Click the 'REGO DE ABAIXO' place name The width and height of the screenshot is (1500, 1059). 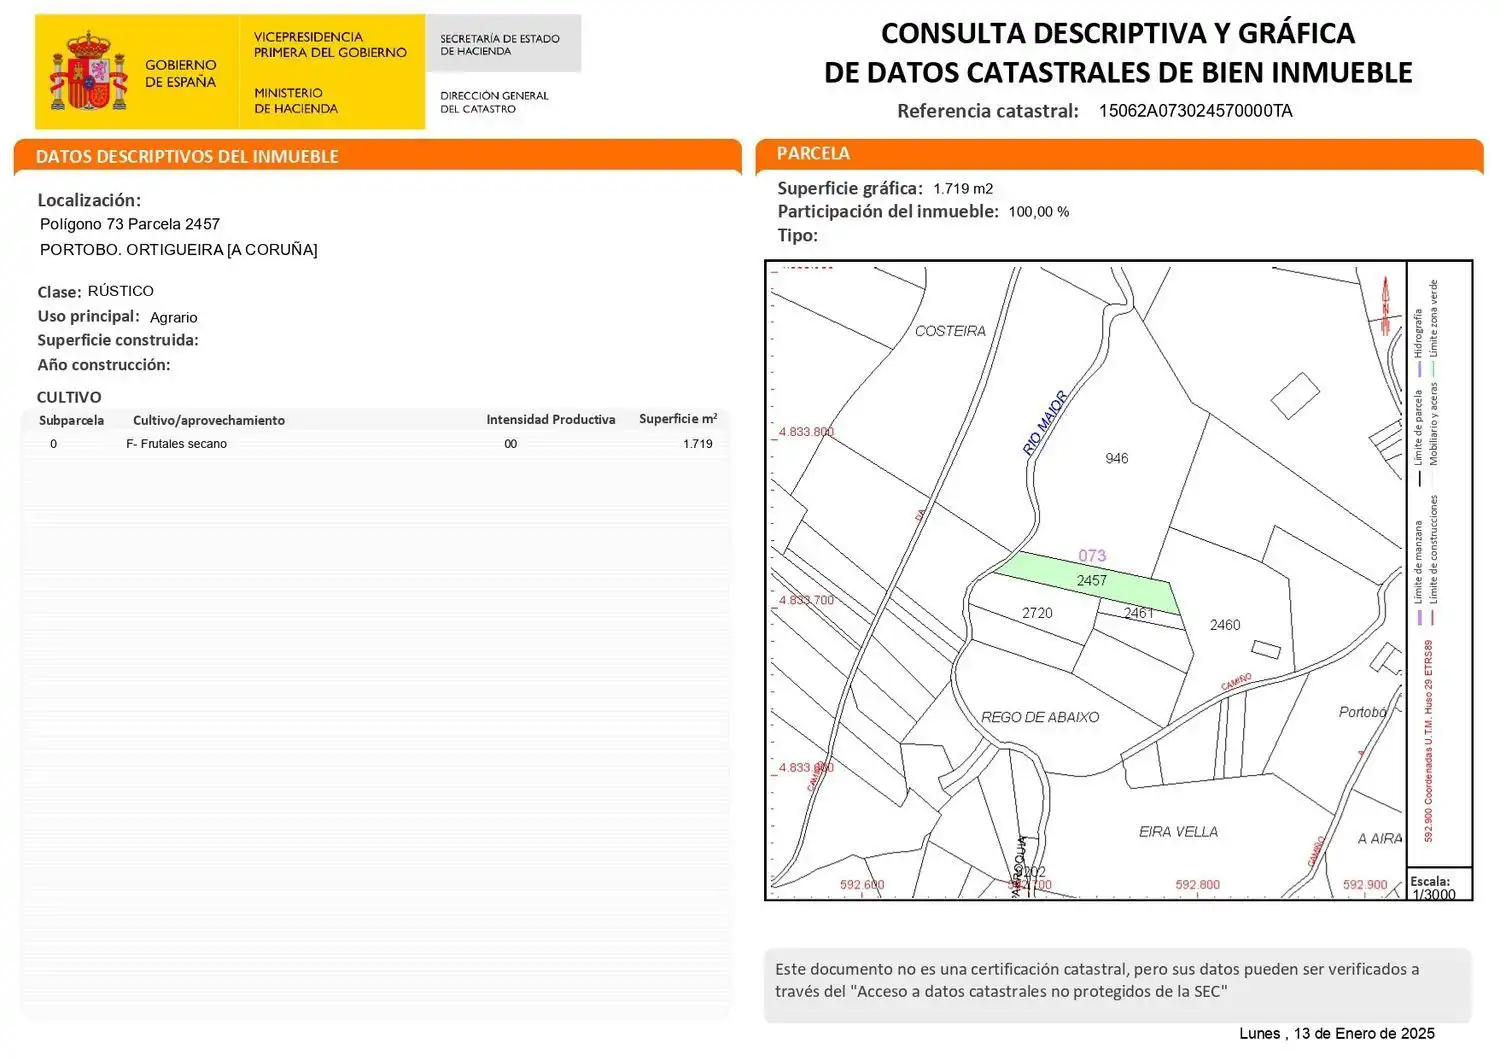(x=1040, y=717)
